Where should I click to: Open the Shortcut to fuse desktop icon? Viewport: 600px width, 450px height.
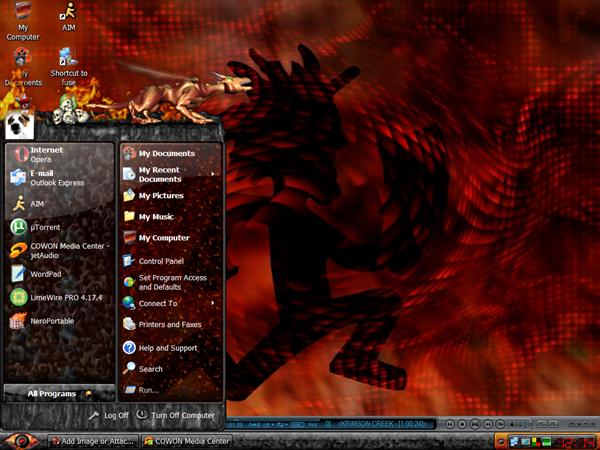(68, 67)
